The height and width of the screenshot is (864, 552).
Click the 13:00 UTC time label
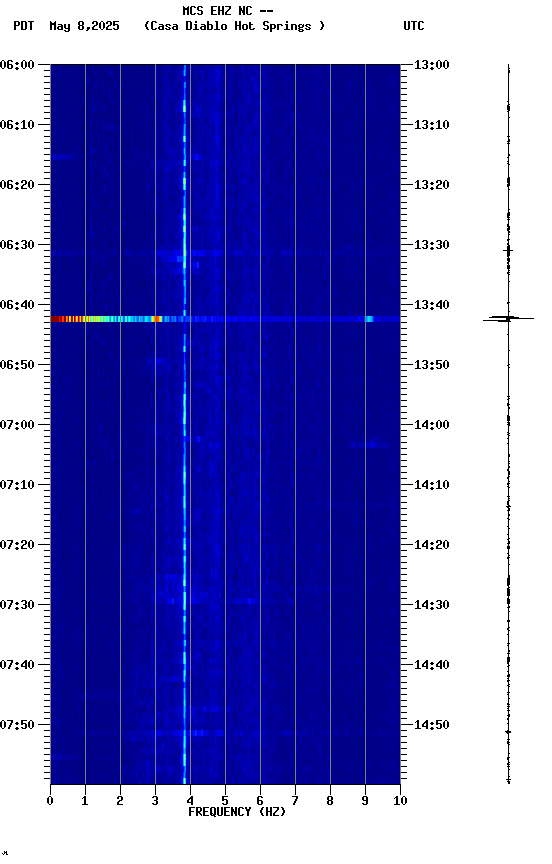pos(432,65)
